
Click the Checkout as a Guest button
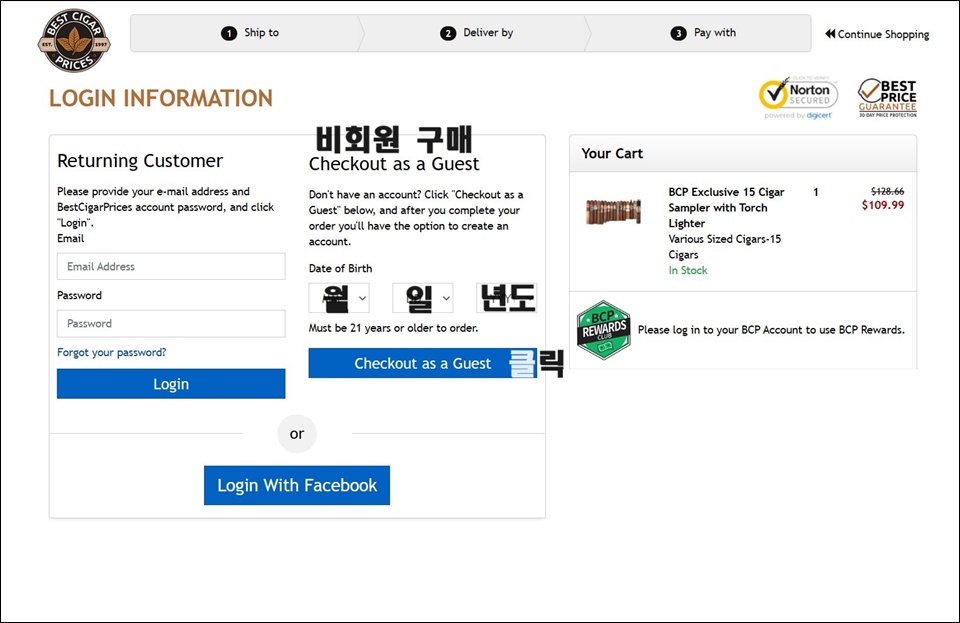click(x=422, y=363)
